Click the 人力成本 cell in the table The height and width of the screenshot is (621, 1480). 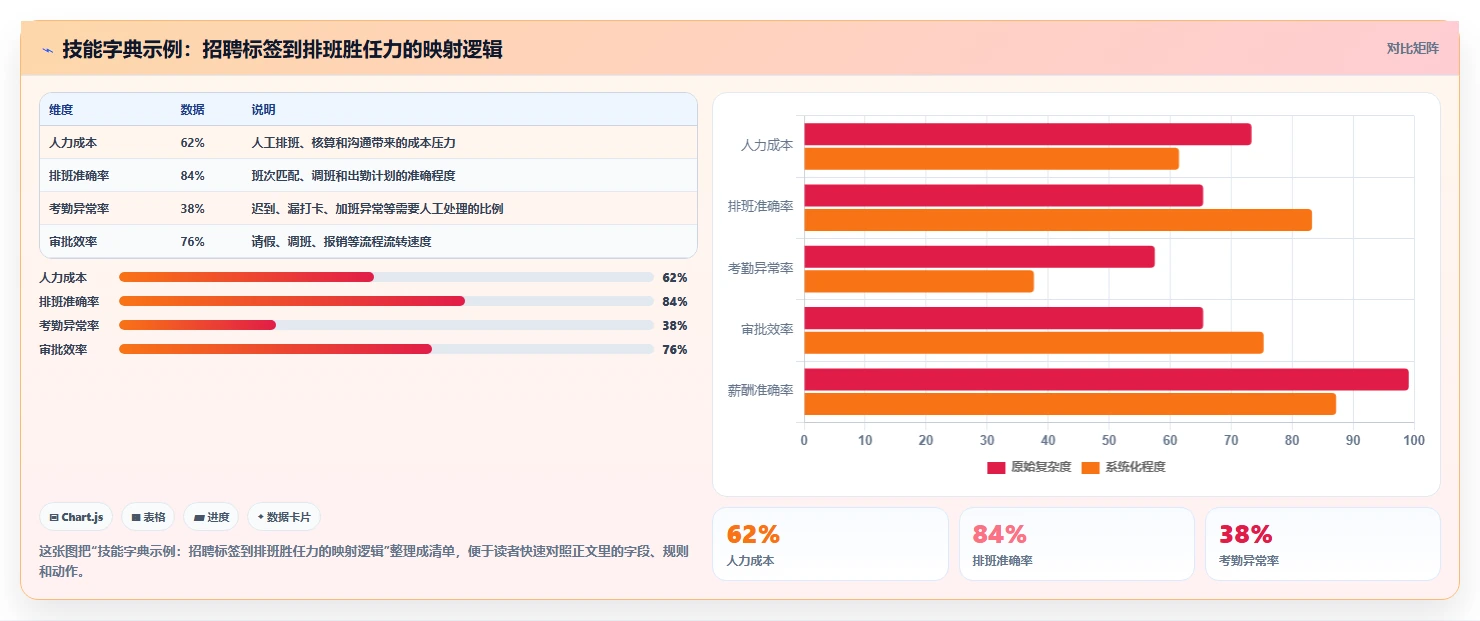click(73, 143)
